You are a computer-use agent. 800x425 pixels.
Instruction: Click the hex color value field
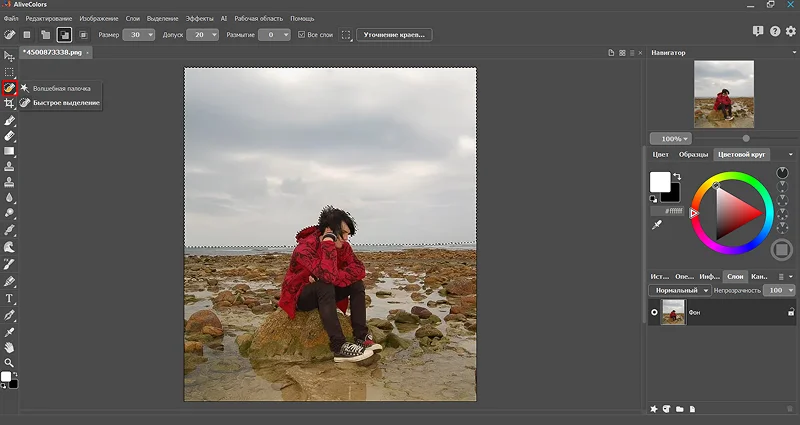point(667,211)
